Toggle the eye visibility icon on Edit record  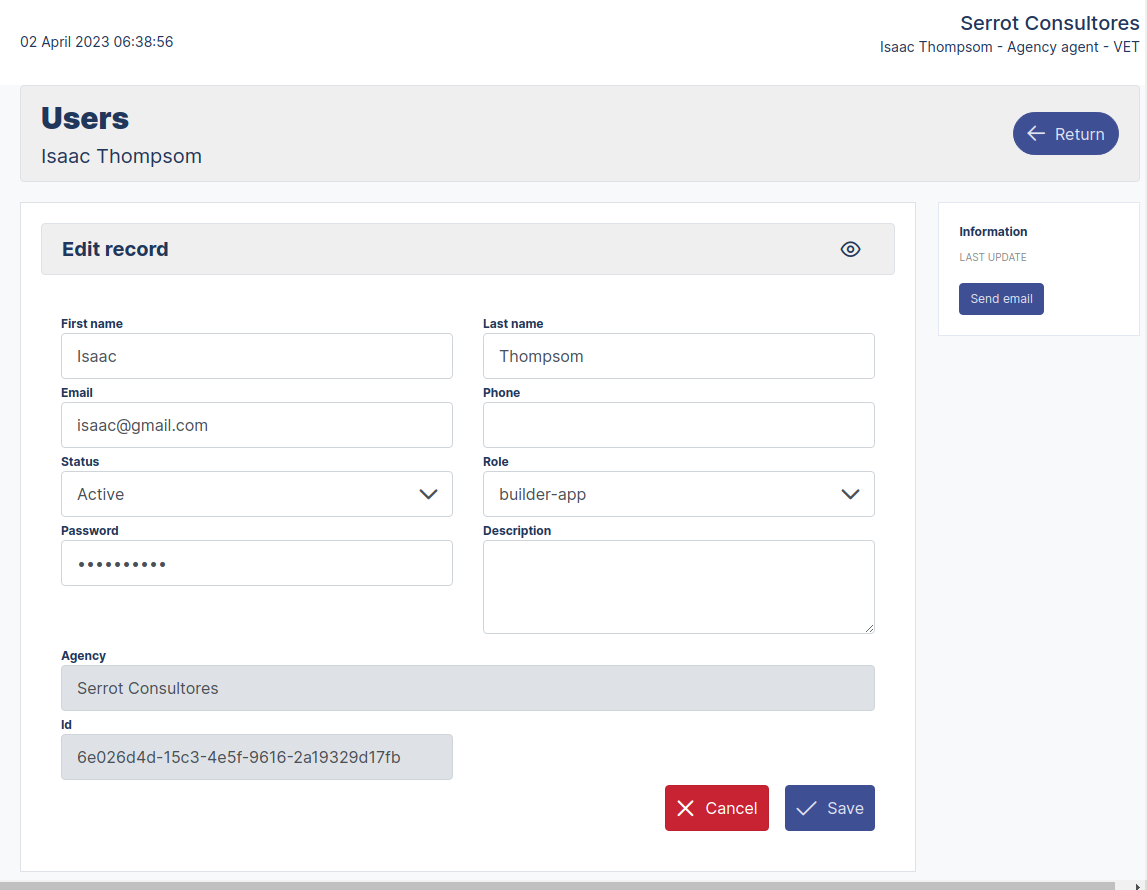[850, 249]
